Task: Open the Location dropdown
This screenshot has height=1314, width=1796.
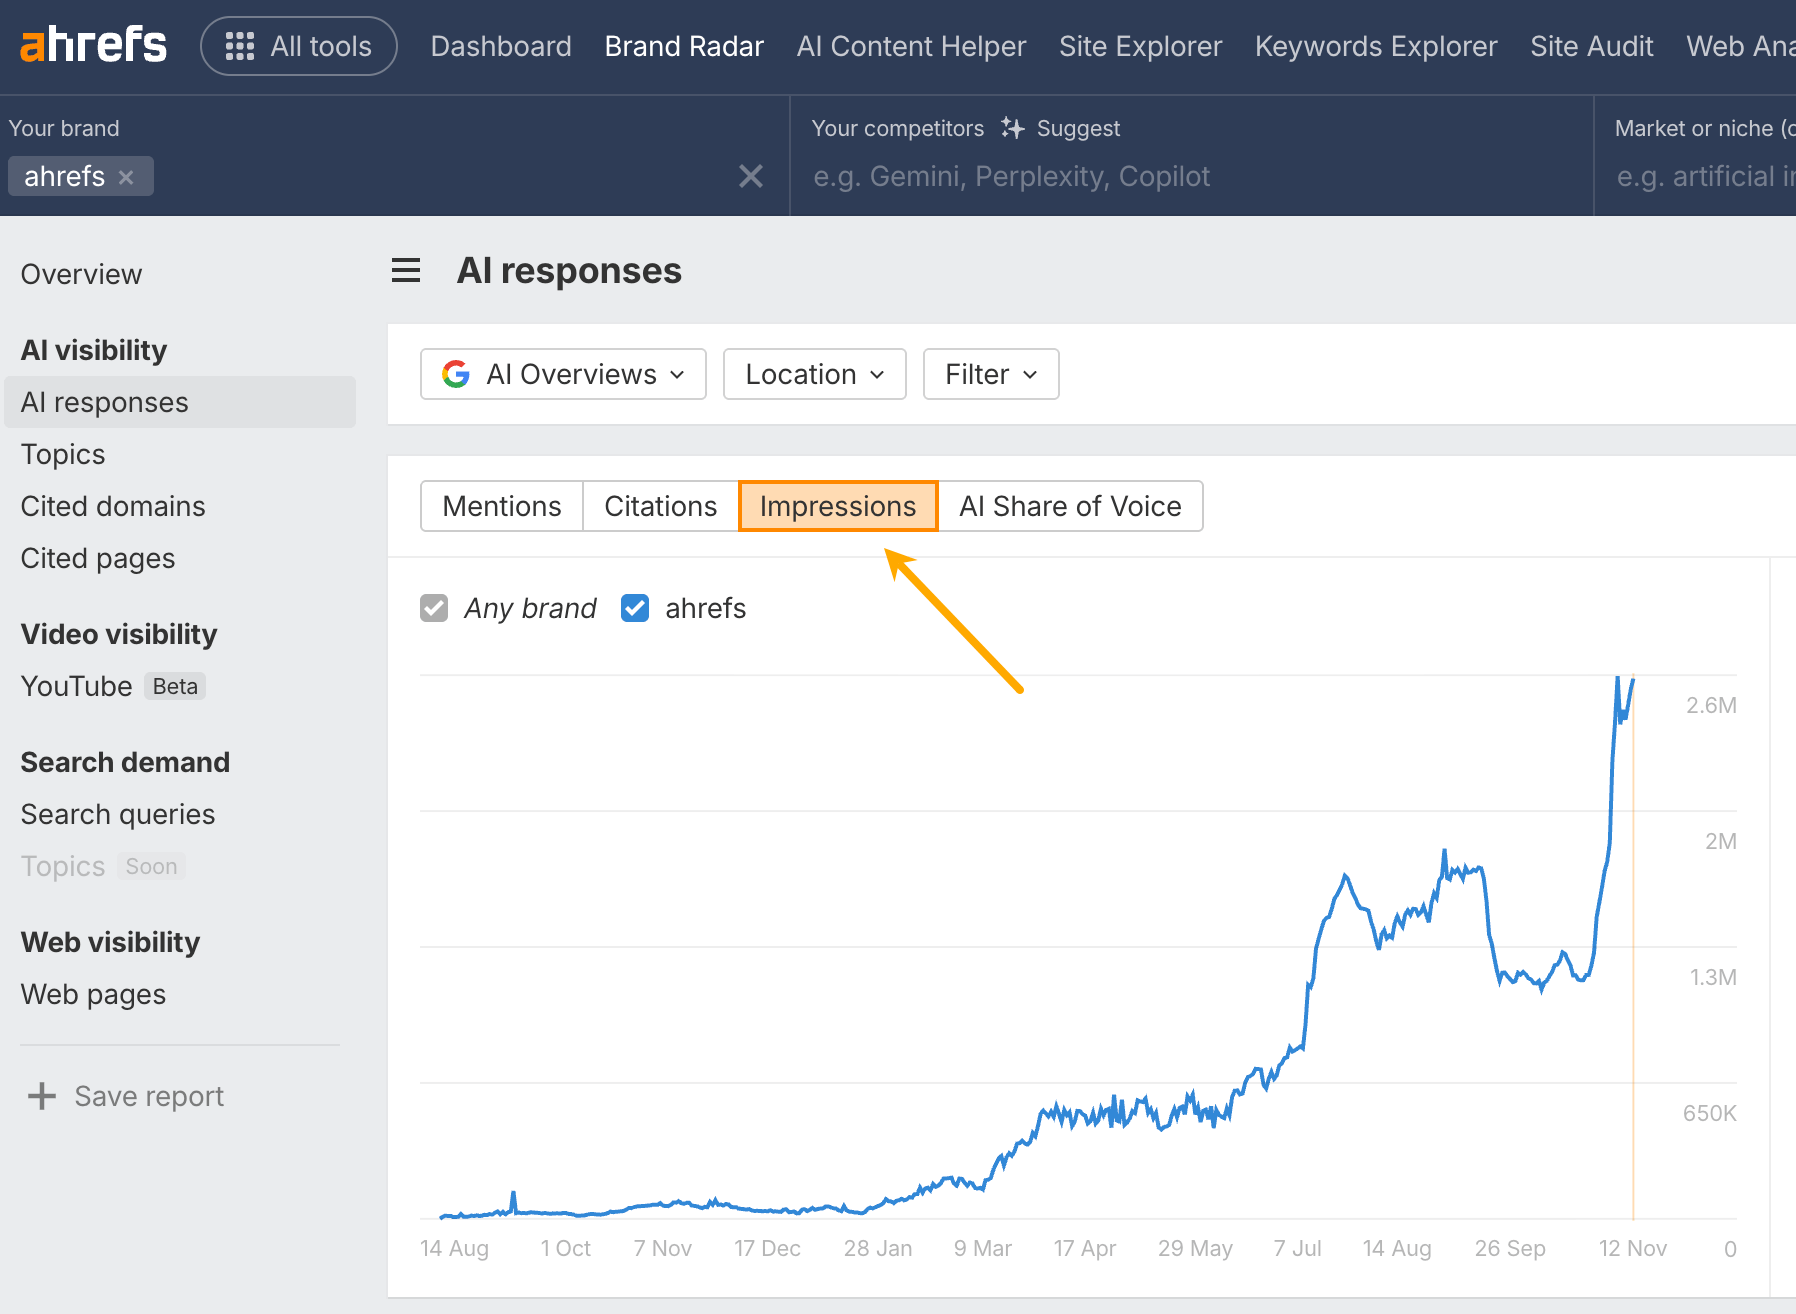Action: 814,374
